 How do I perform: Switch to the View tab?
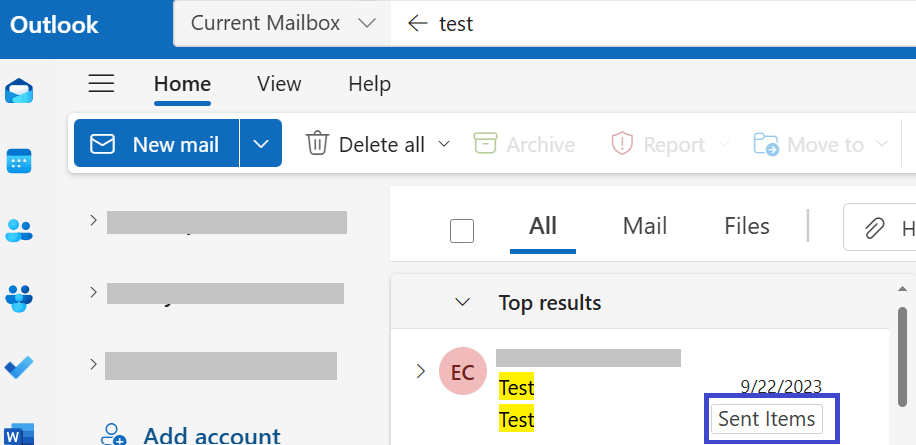point(279,84)
